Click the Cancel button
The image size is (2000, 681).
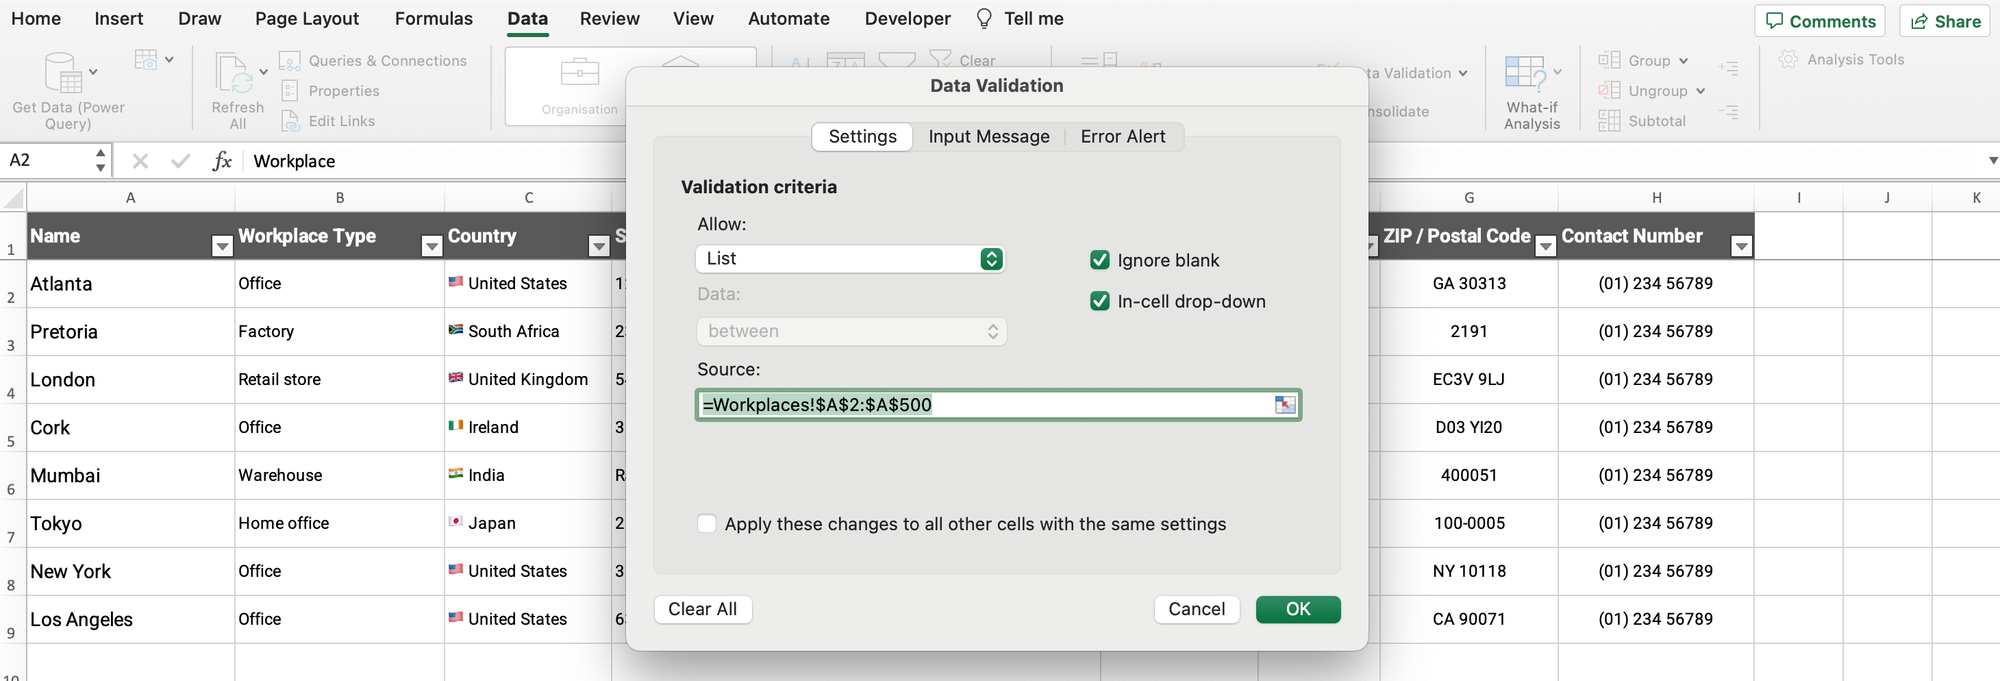[1197, 609]
